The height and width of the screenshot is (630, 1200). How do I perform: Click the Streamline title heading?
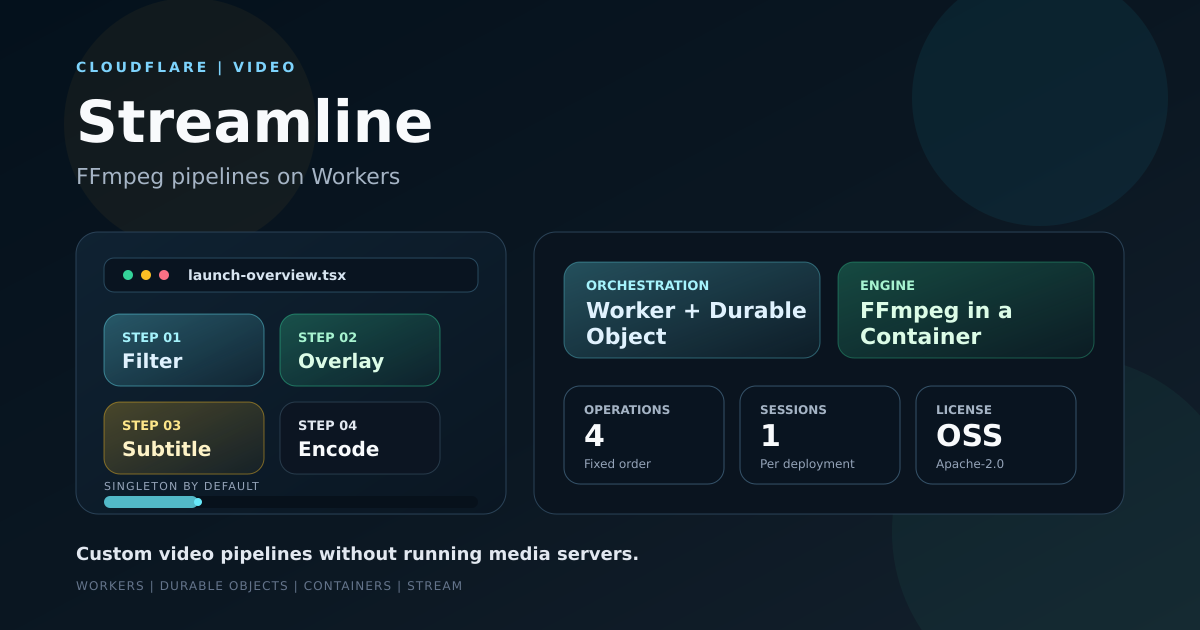tap(254, 122)
